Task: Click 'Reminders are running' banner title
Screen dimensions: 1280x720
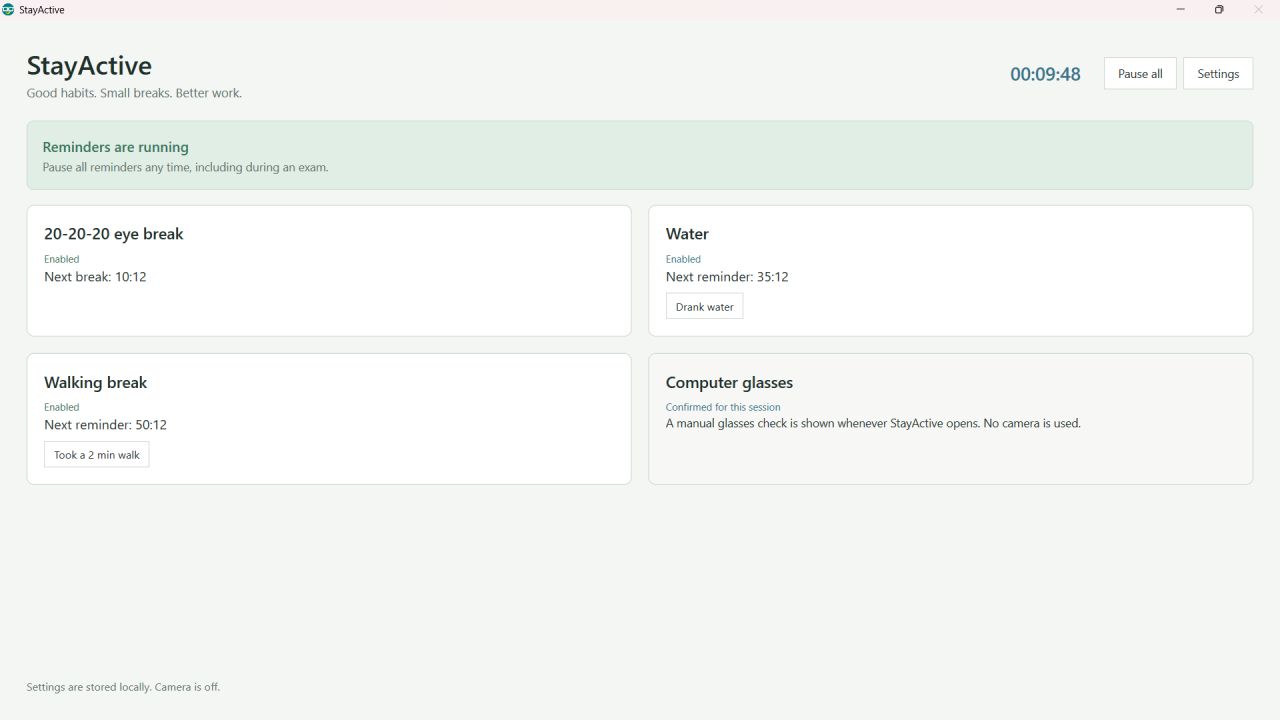Action: click(x=115, y=147)
